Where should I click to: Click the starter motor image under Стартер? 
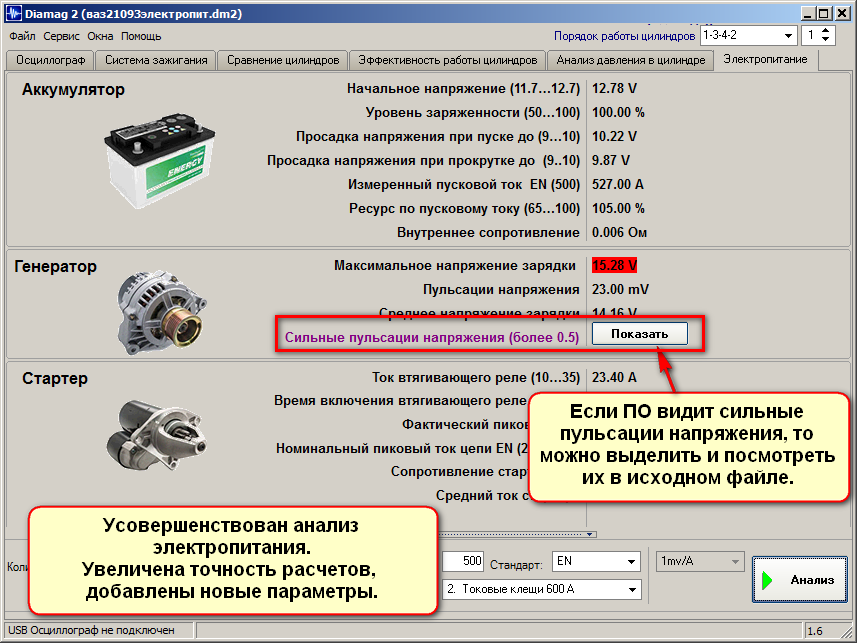pyautogui.click(x=157, y=436)
